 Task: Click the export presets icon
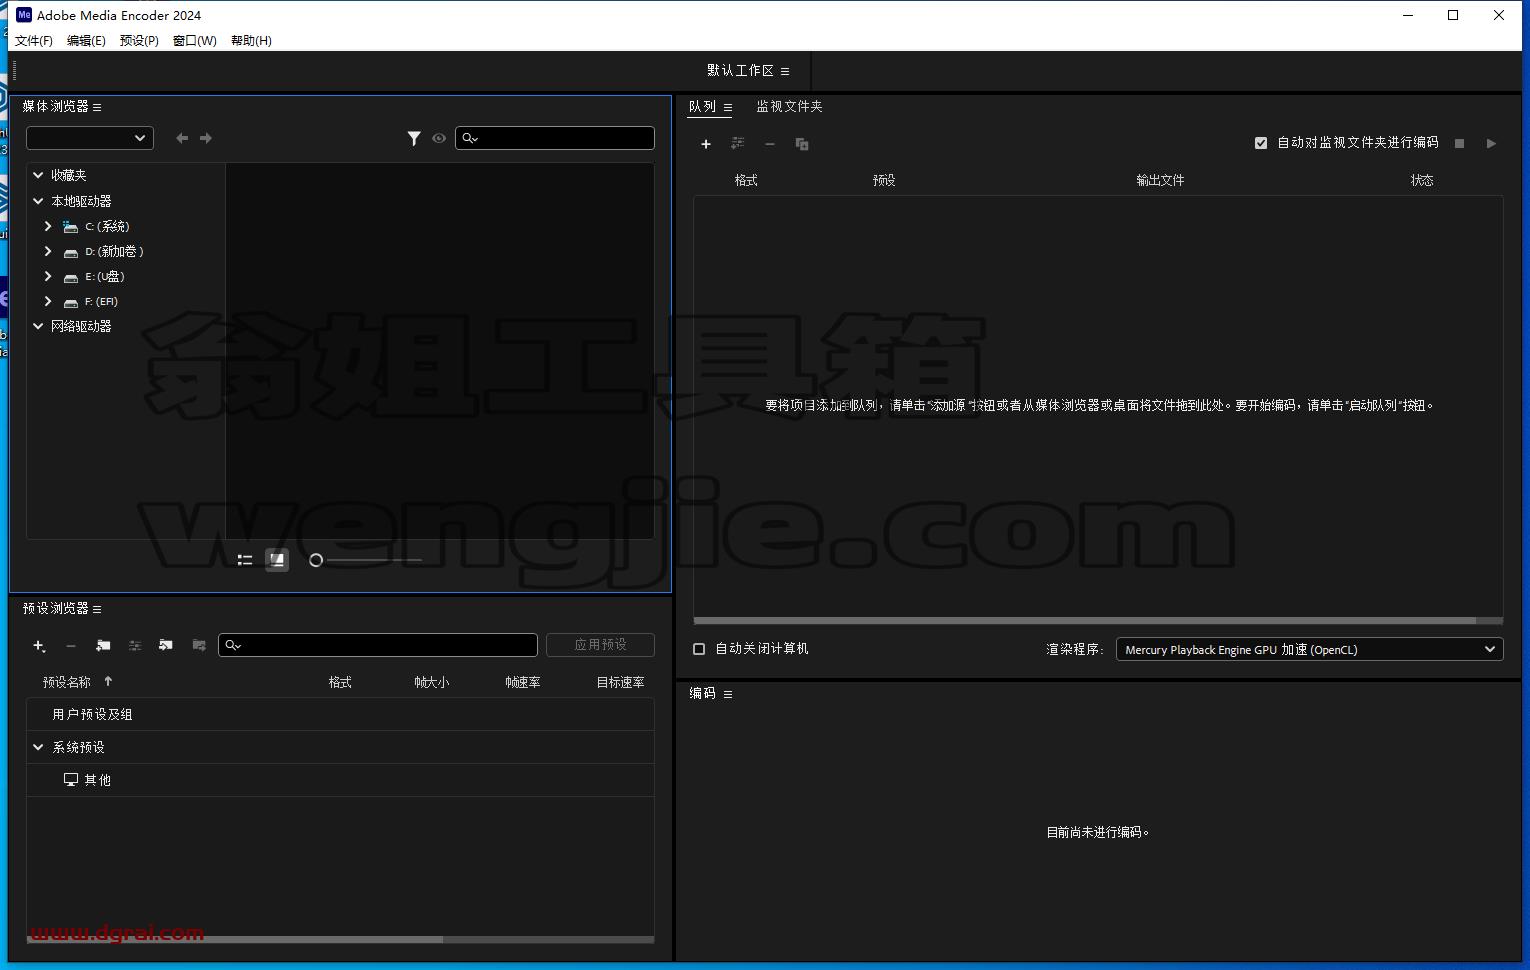pos(199,645)
